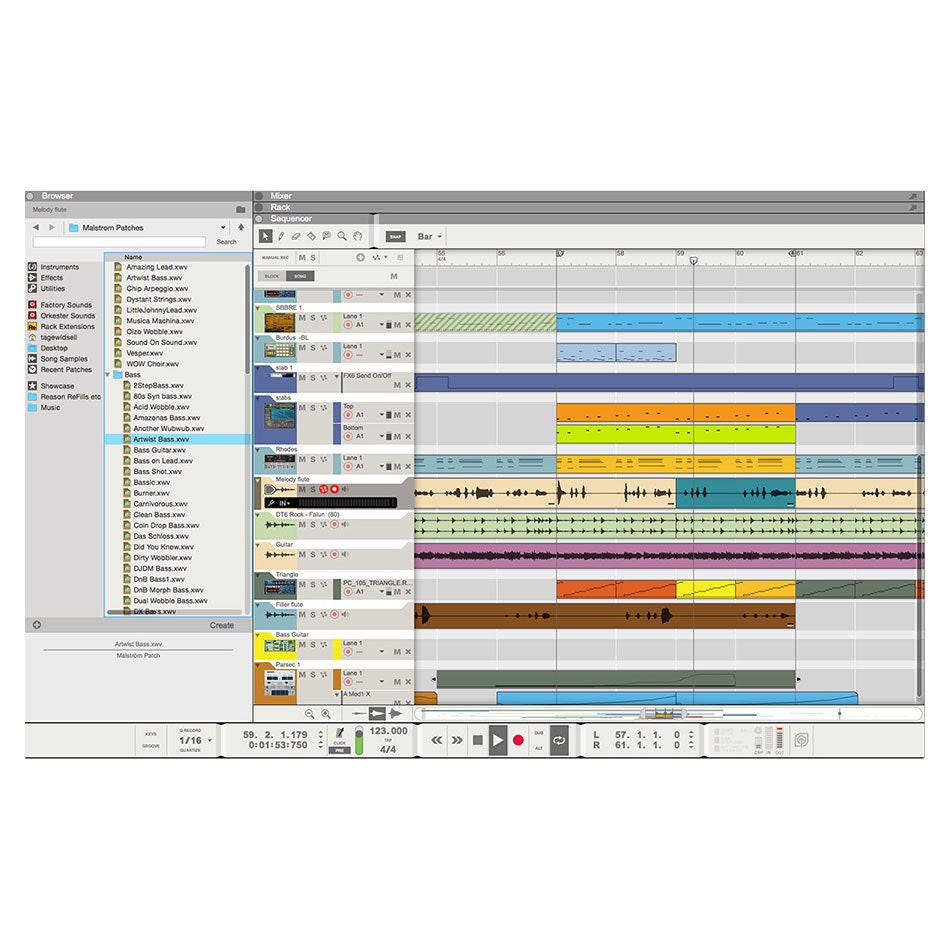Open the Mixer panel header
950x950 pixels.
[x=588, y=196]
